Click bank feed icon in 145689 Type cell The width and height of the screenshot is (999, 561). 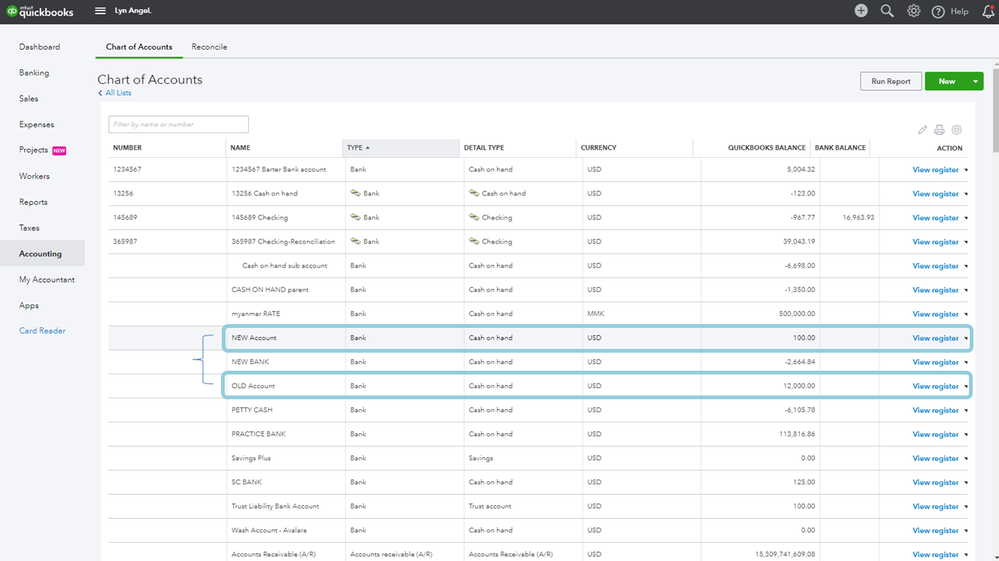pos(356,217)
